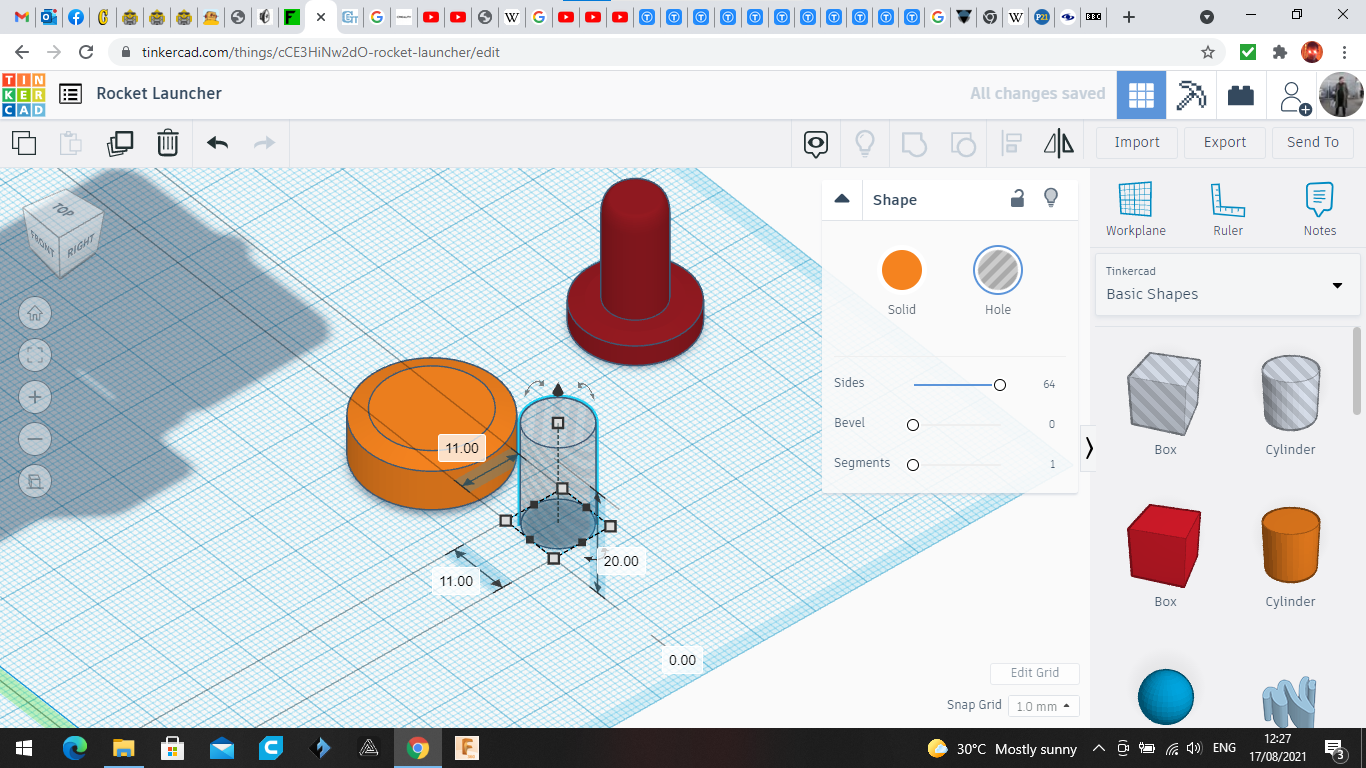Screen dimensions: 1366x768
Task: Set shape to Hole
Action: pos(997,271)
